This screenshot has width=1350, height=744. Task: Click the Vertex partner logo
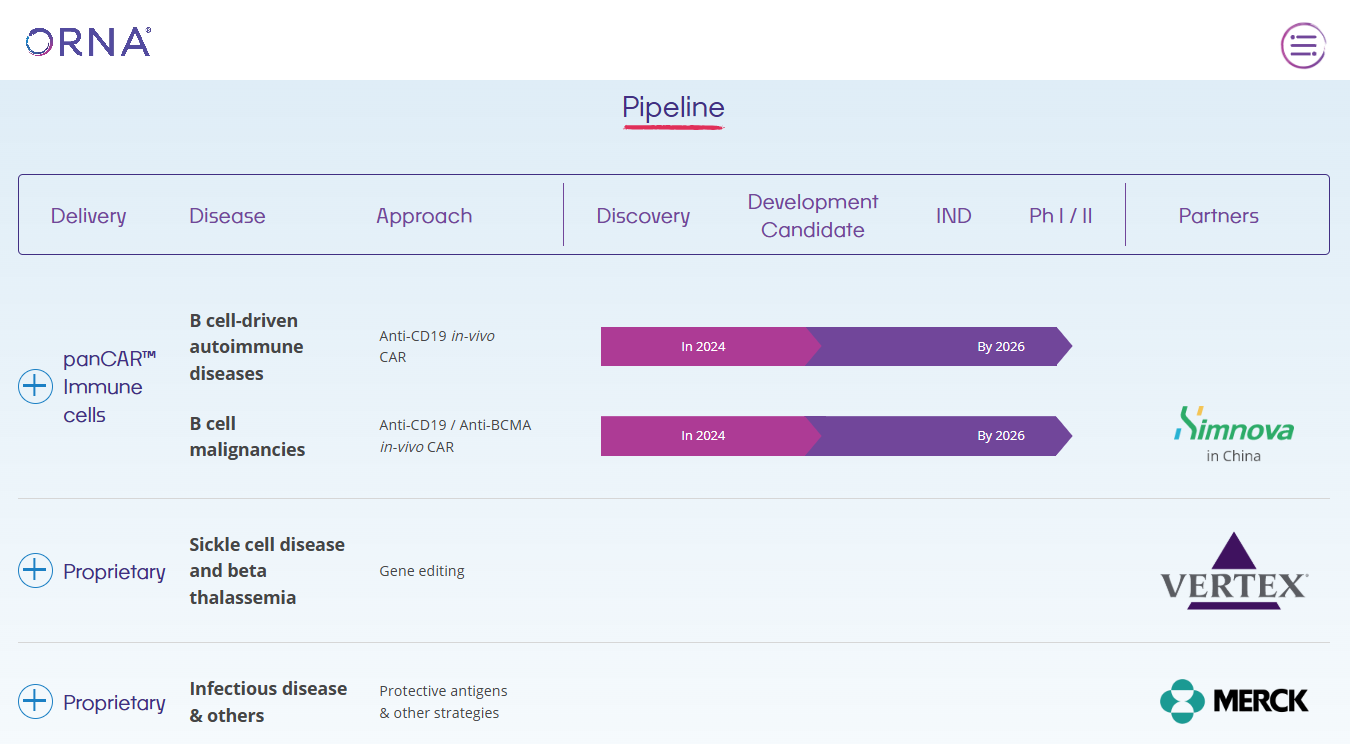click(x=1233, y=571)
